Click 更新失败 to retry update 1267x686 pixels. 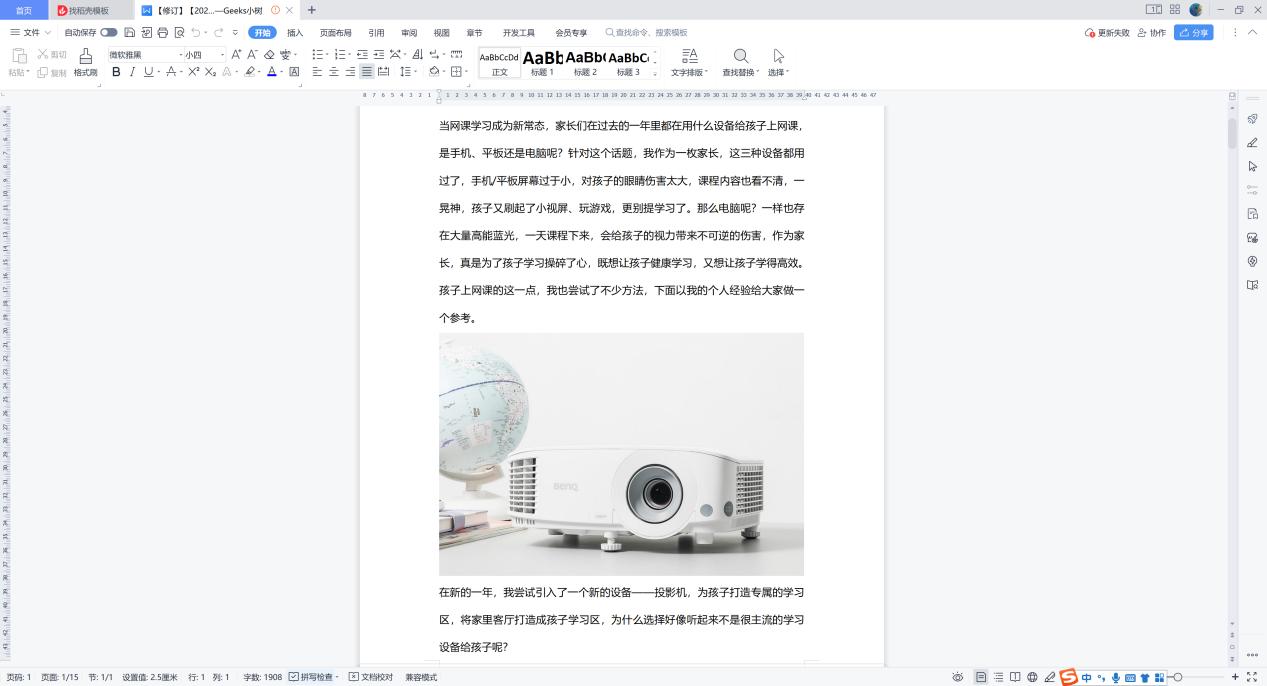coord(1107,32)
